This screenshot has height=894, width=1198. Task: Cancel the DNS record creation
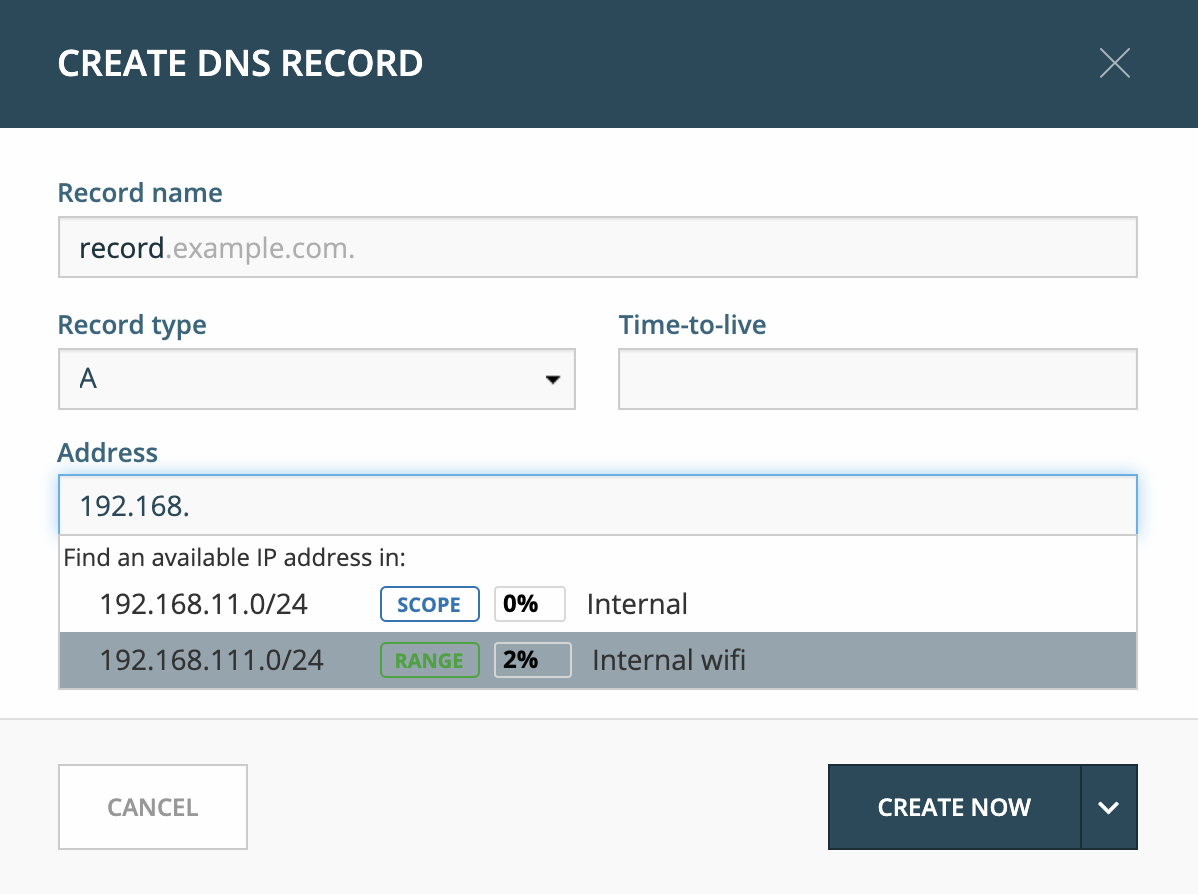153,807
